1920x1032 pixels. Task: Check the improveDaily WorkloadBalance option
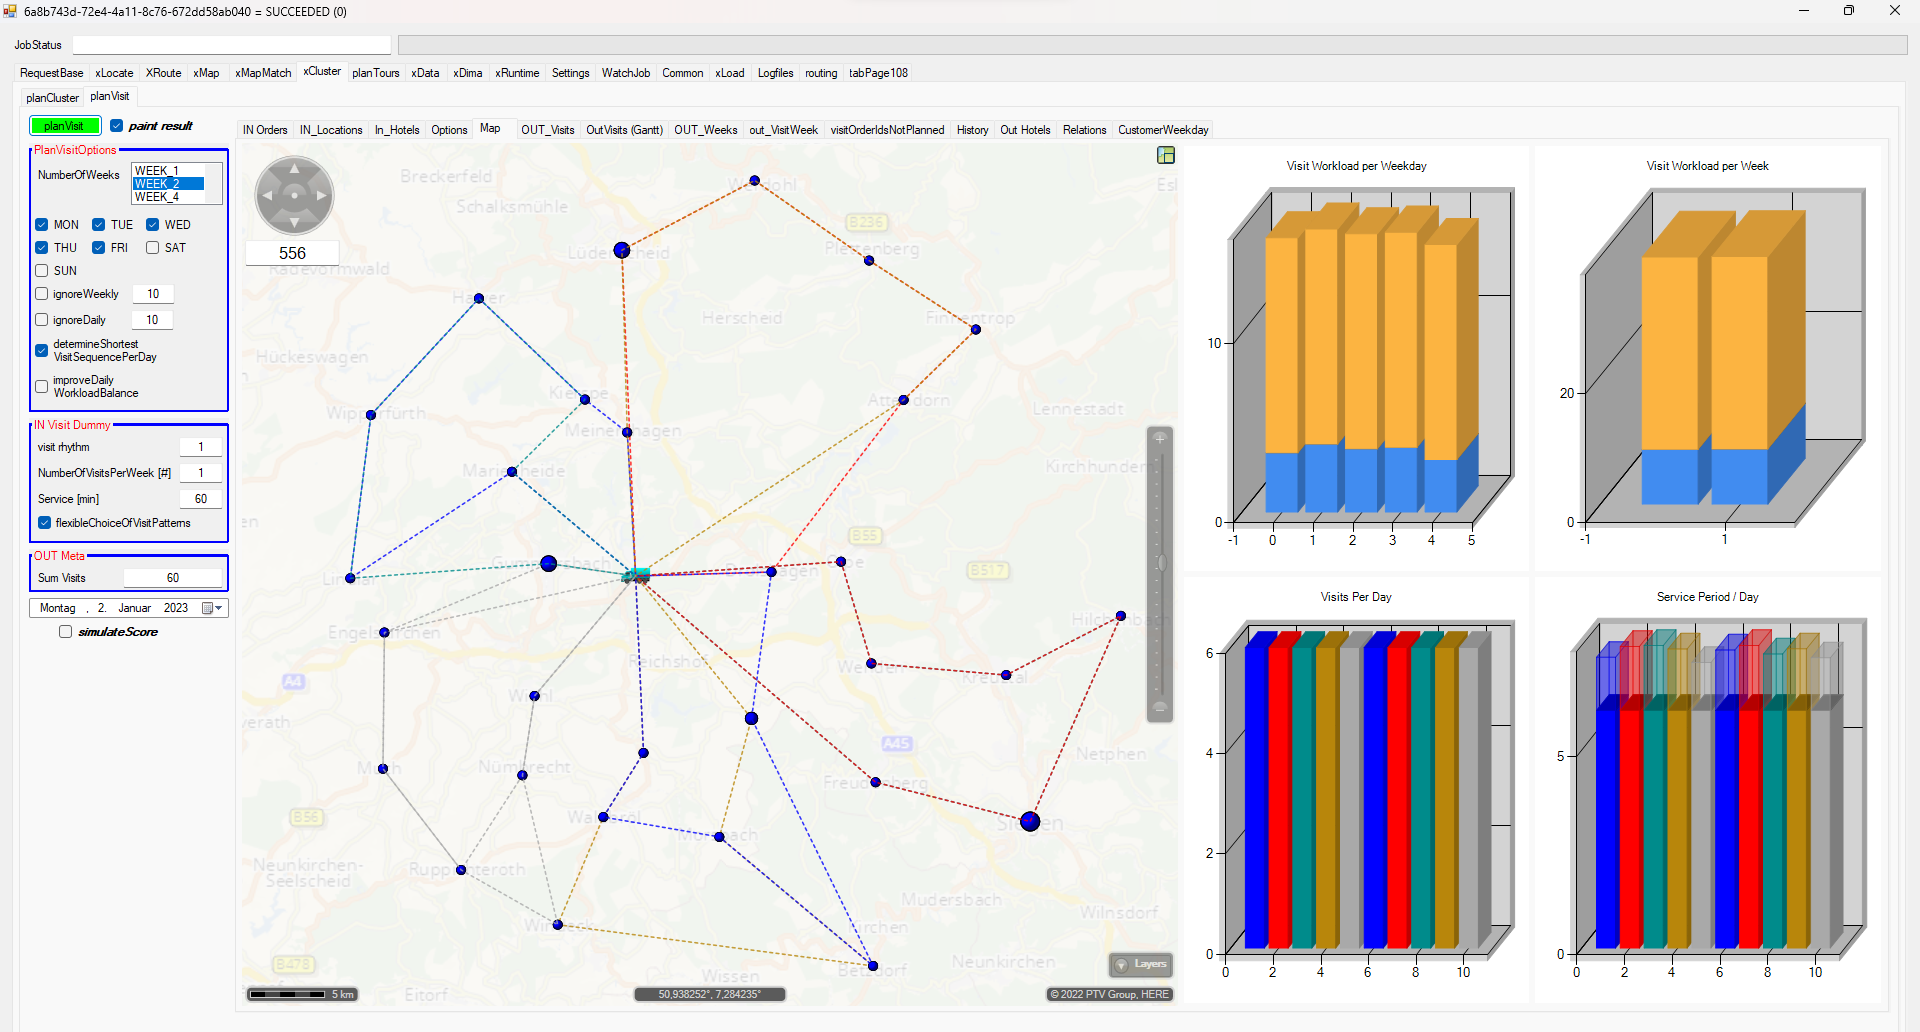[42, 386]
